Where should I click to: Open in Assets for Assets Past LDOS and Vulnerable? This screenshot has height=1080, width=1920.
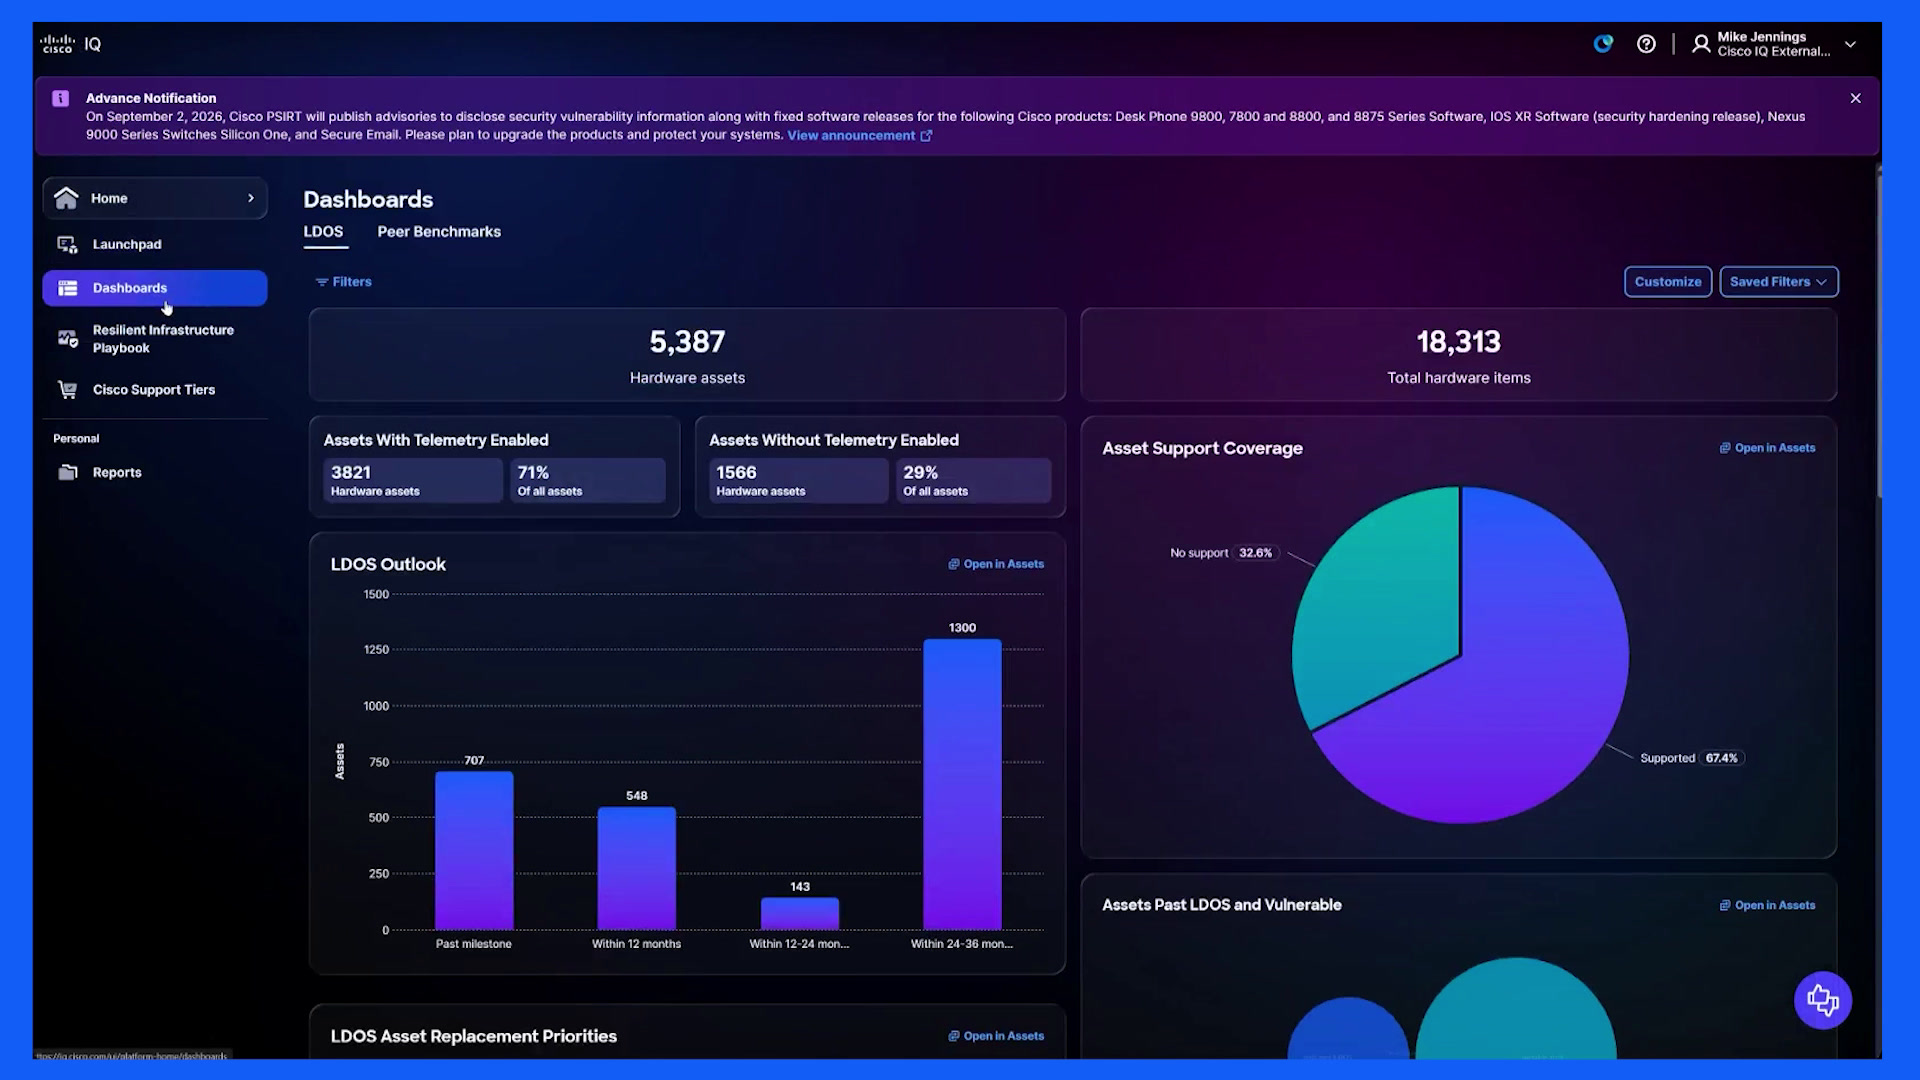[x=1767, y=905]
